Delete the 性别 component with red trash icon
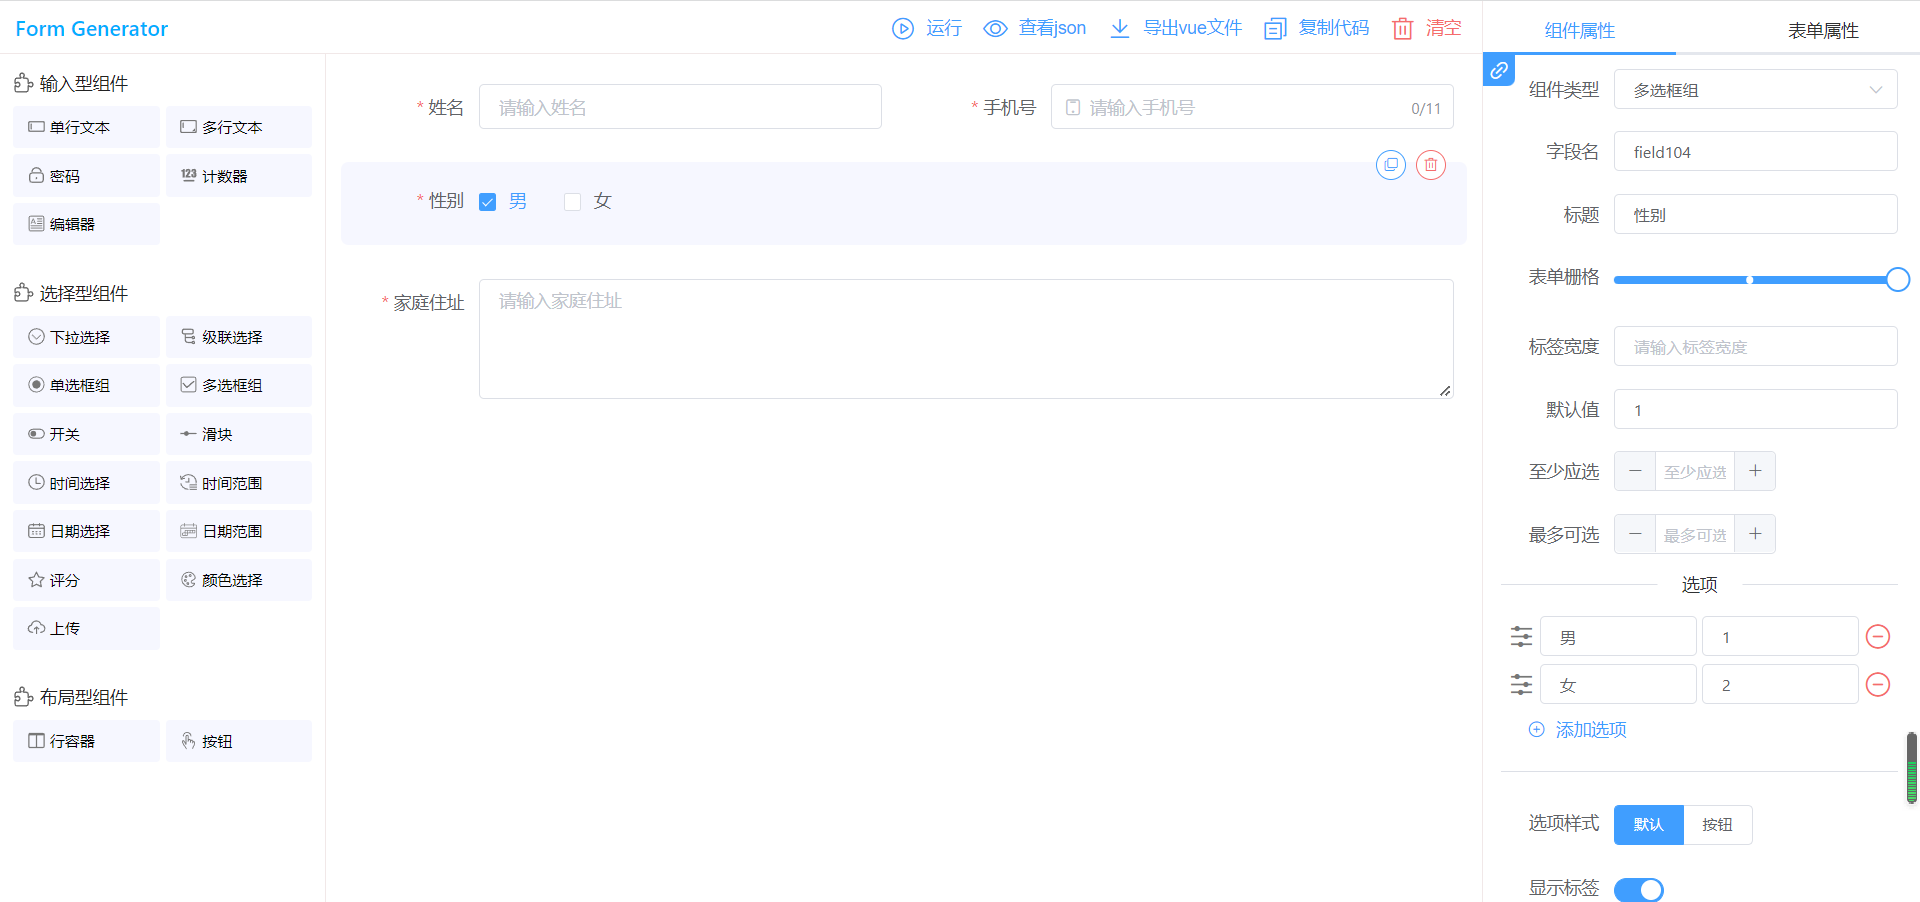1920x902 pixels. pos(1431,165)
